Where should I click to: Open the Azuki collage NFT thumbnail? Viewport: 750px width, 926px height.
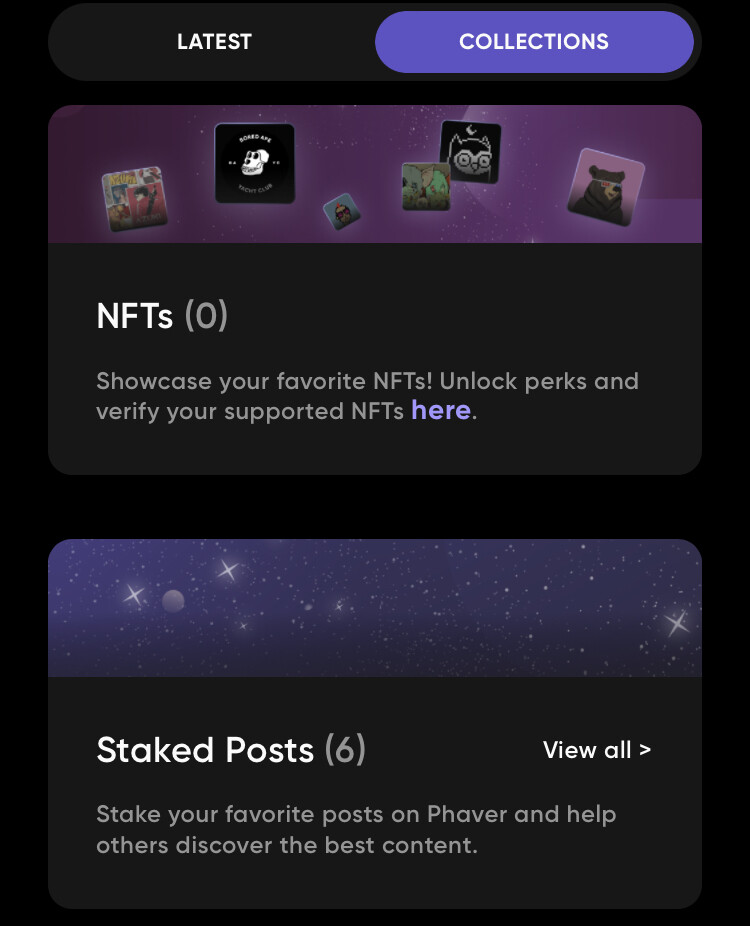click(135, 198)
